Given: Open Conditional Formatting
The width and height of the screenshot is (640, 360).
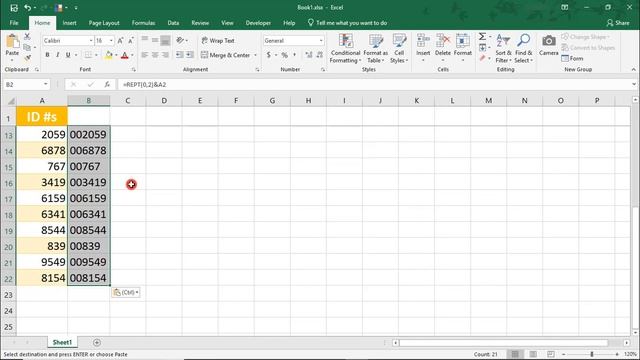Looking at the screenshot, I should (x=345, y=49).
